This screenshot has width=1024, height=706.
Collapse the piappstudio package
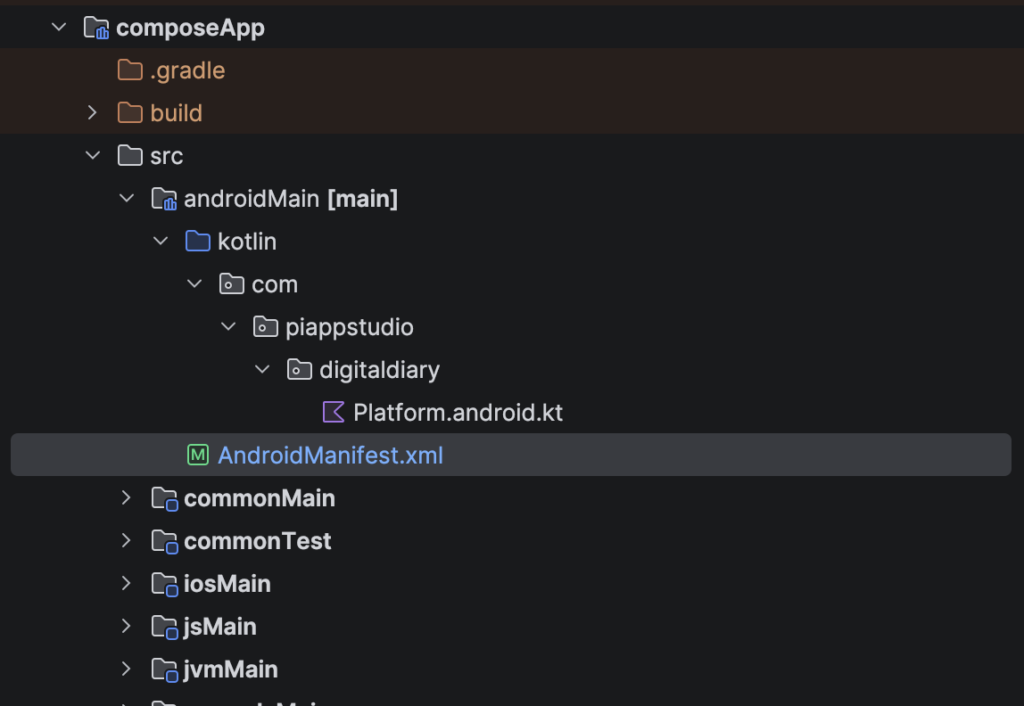point(228,327)
